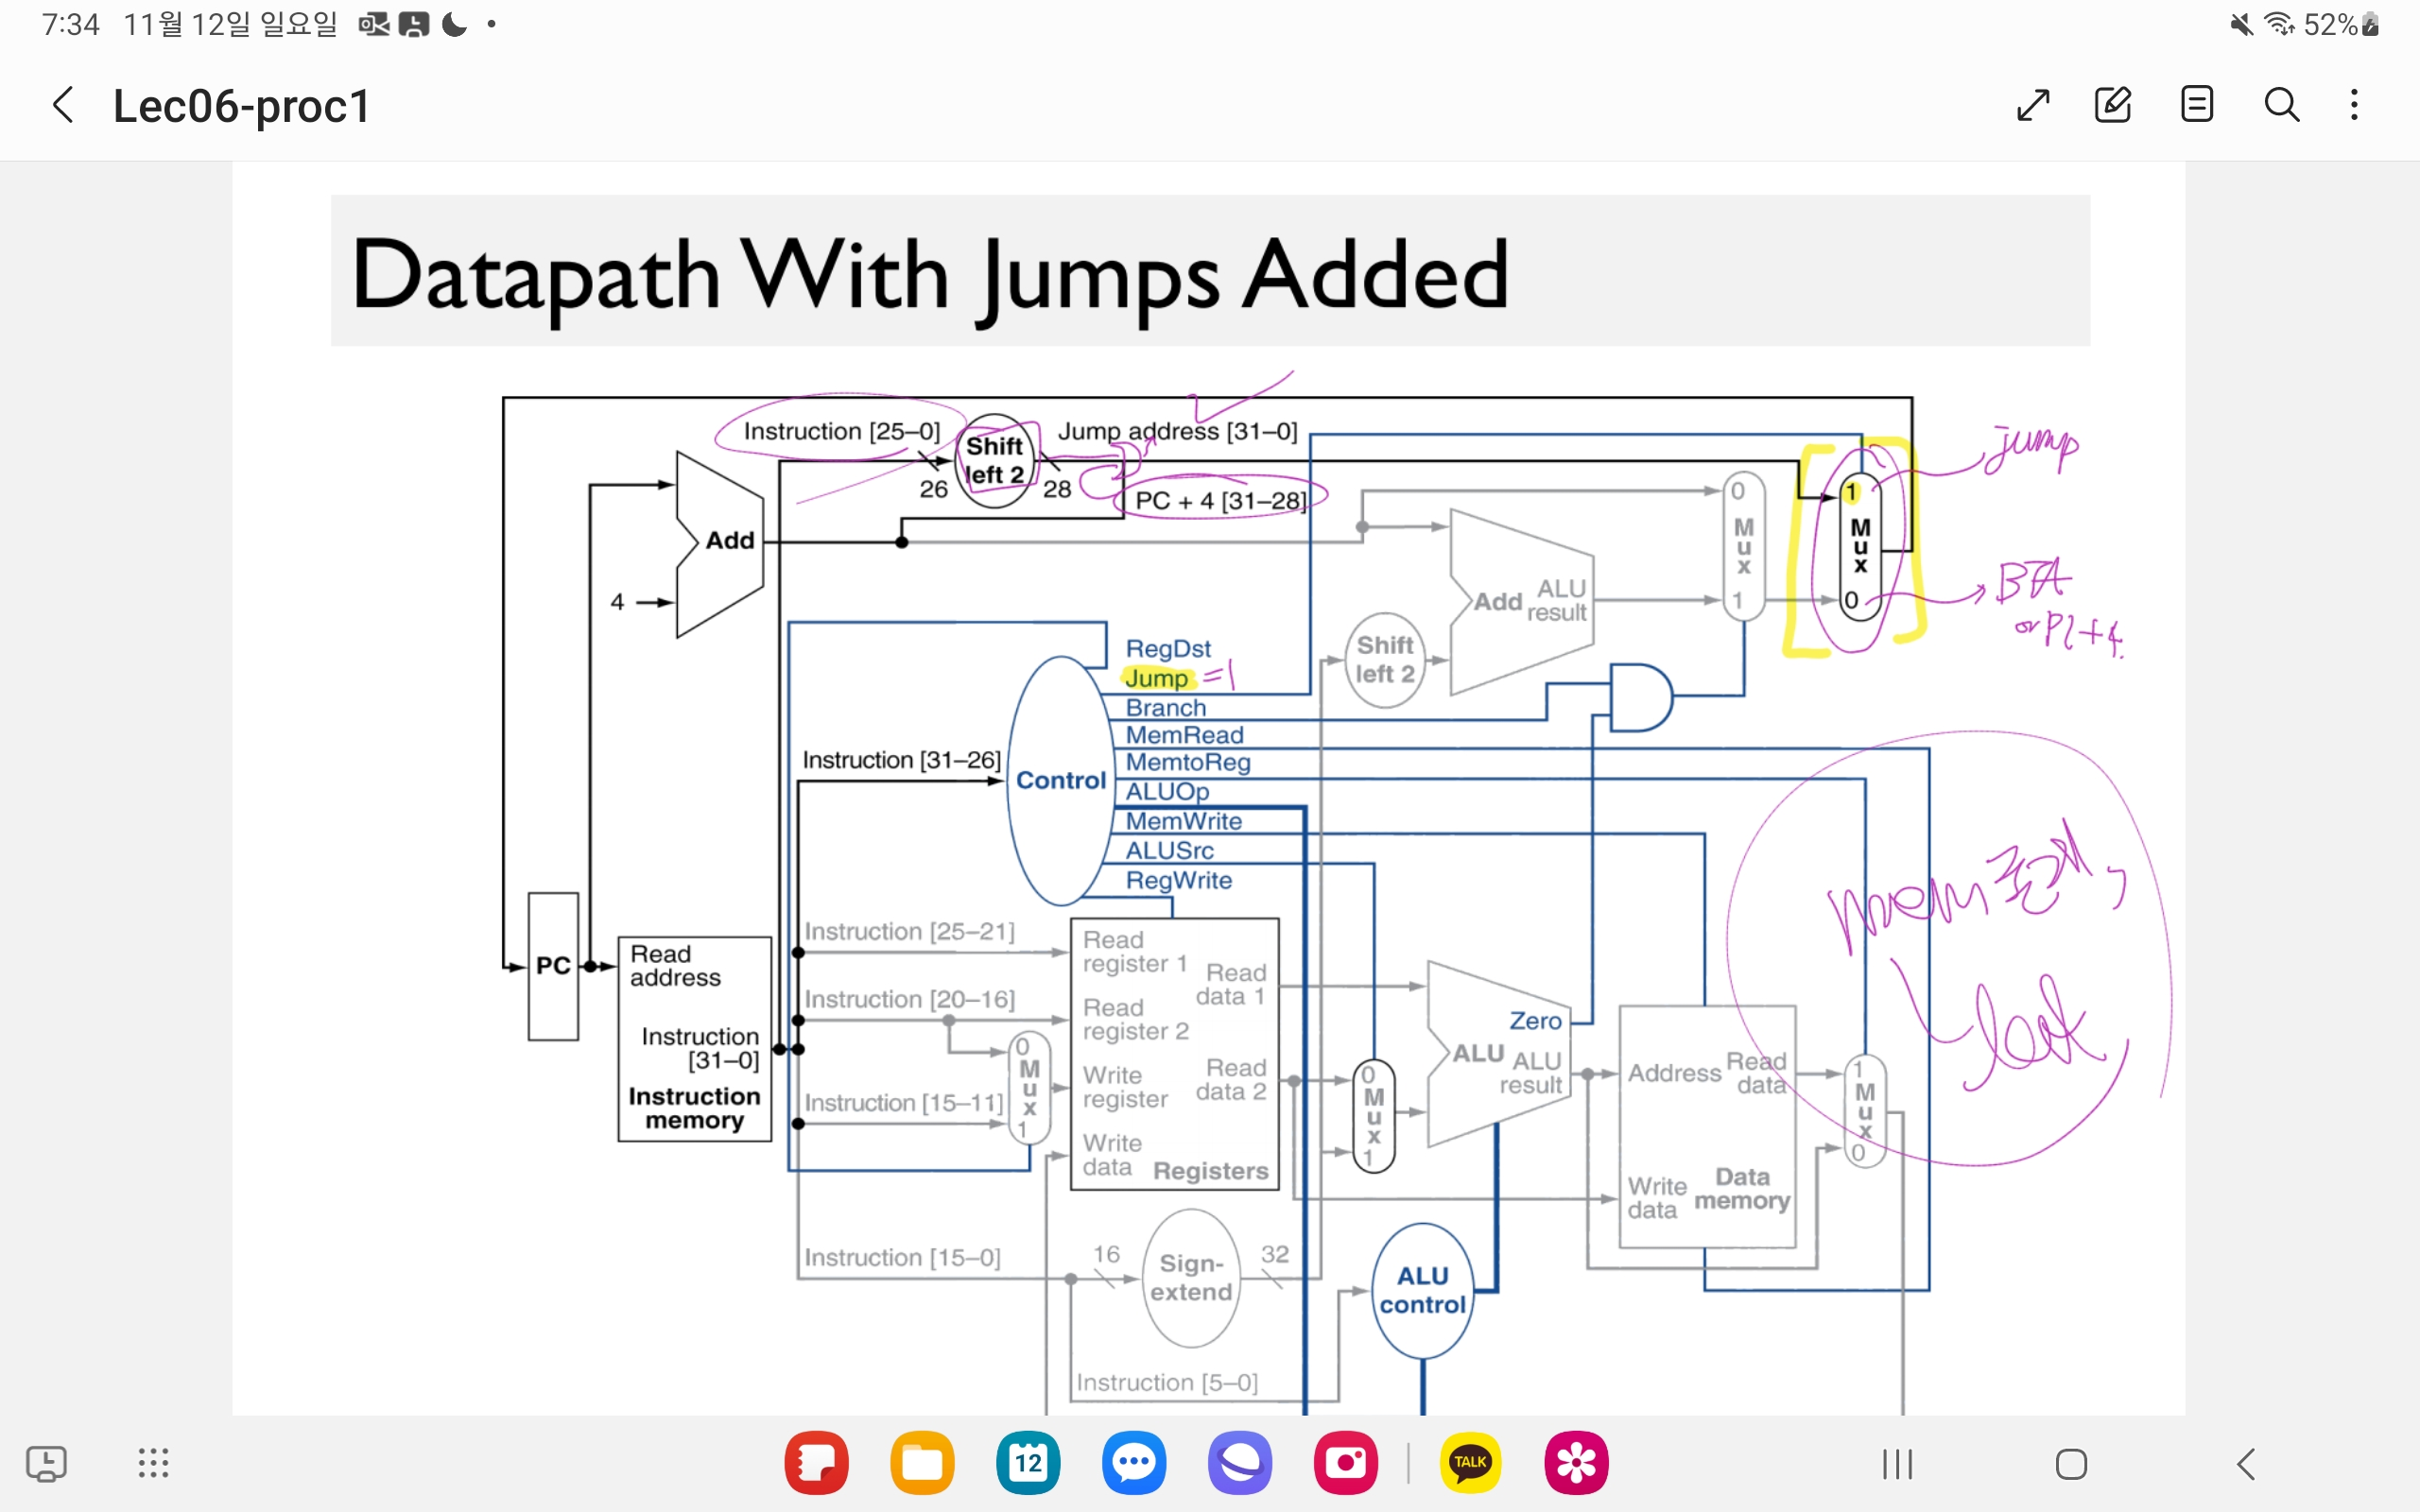Tap the black 'Shift left 2' oval
This screenshot has width=2420, height=1512.
[994, 460]
